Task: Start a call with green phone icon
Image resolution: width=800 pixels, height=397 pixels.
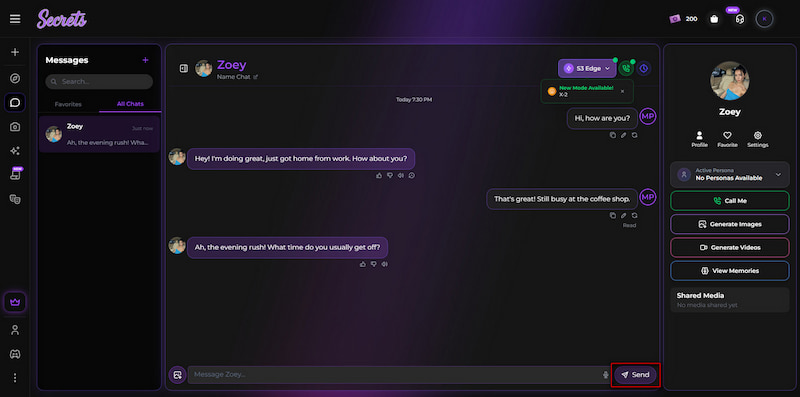Action: (626, 68)
